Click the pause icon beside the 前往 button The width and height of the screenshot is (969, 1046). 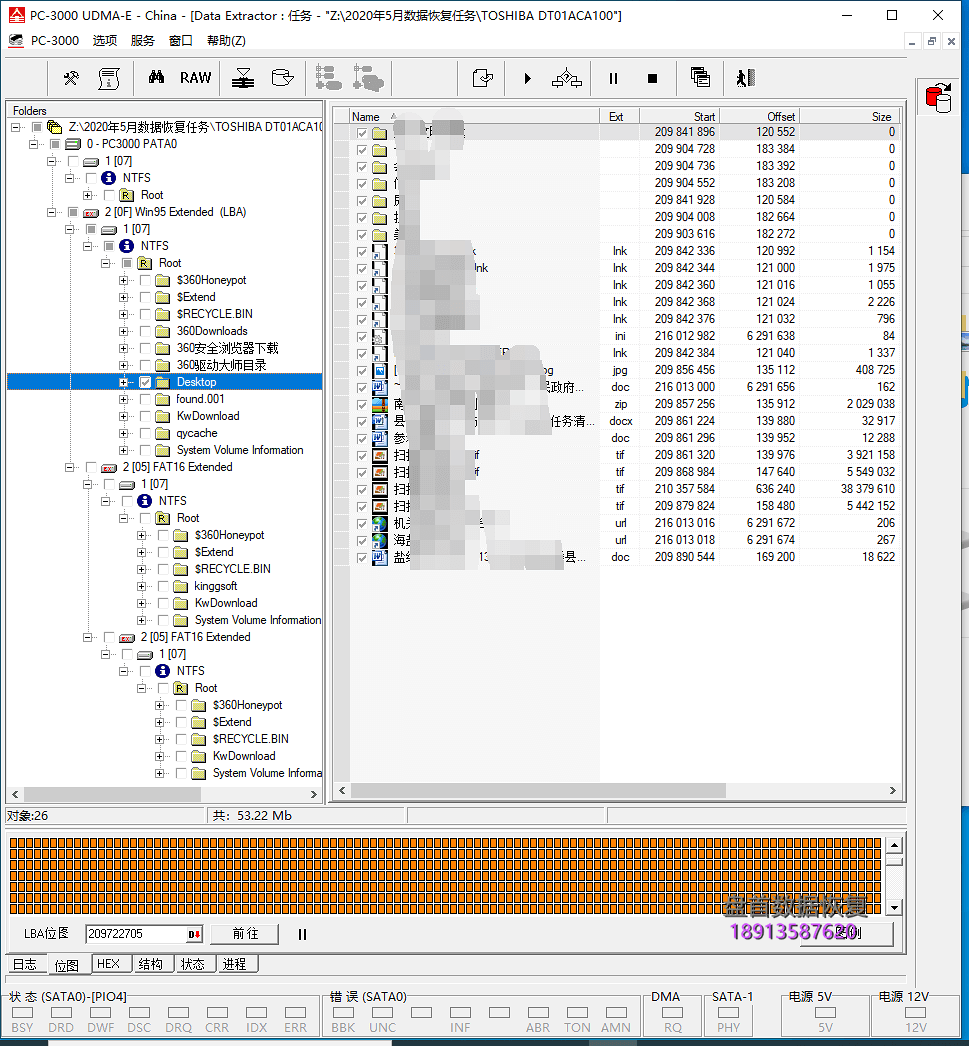click(x=302, y=935)
